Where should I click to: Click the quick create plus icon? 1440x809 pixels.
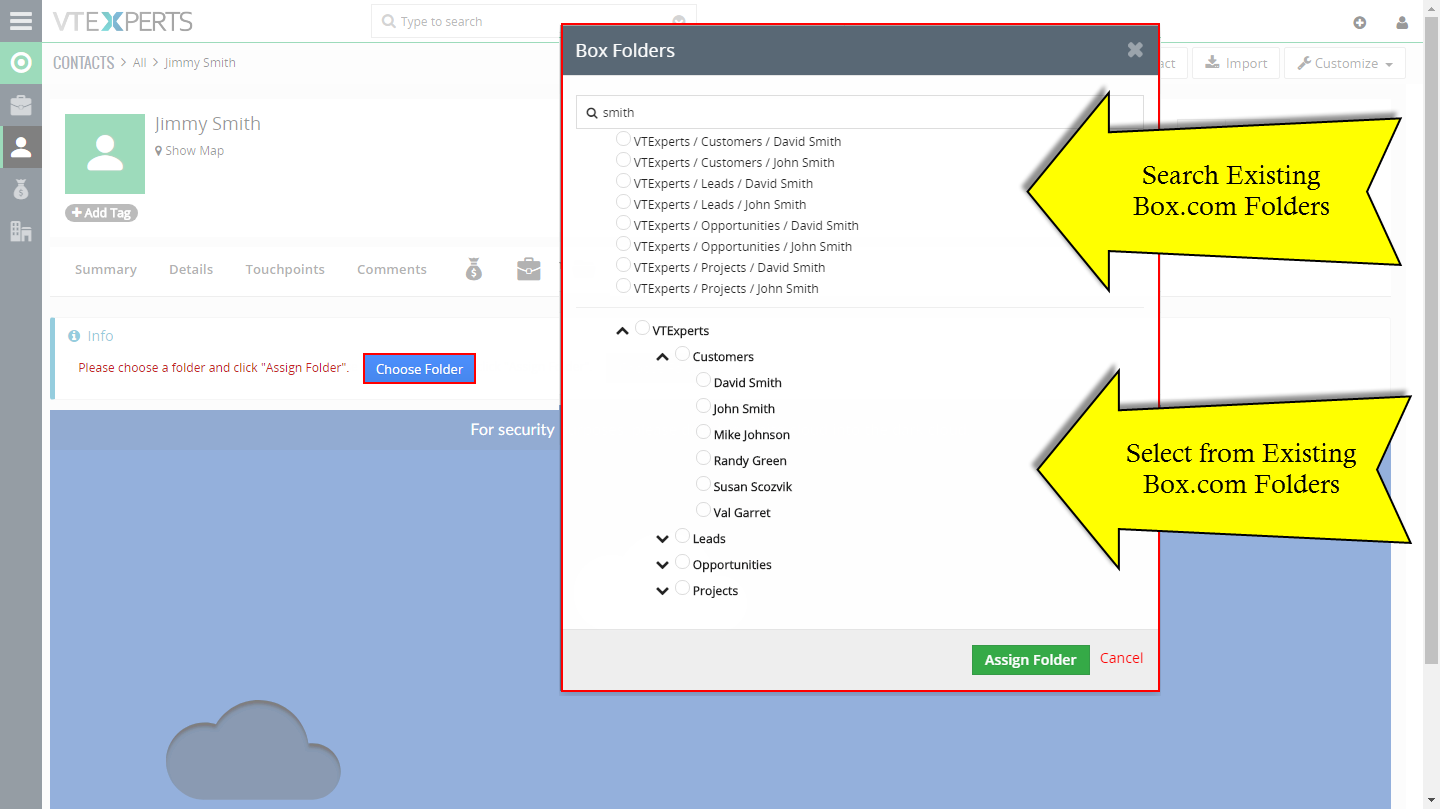(x=1359, y=22)
